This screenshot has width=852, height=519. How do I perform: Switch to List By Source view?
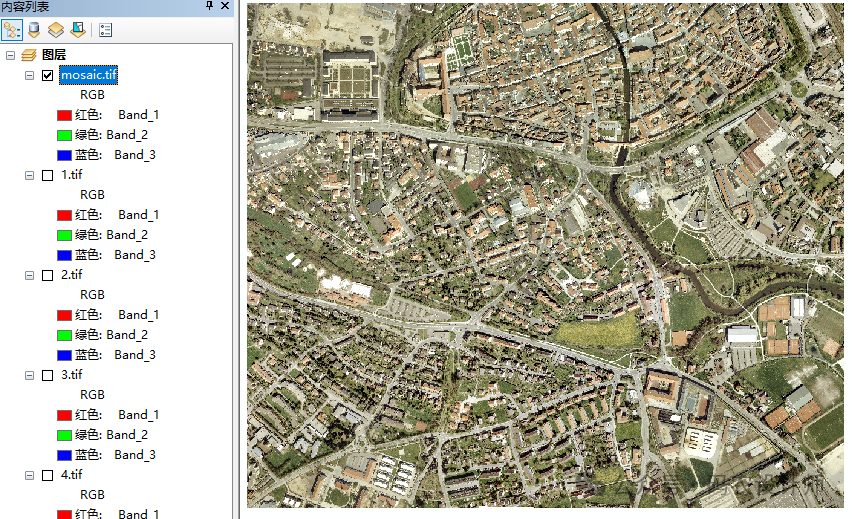coord(35,29)
